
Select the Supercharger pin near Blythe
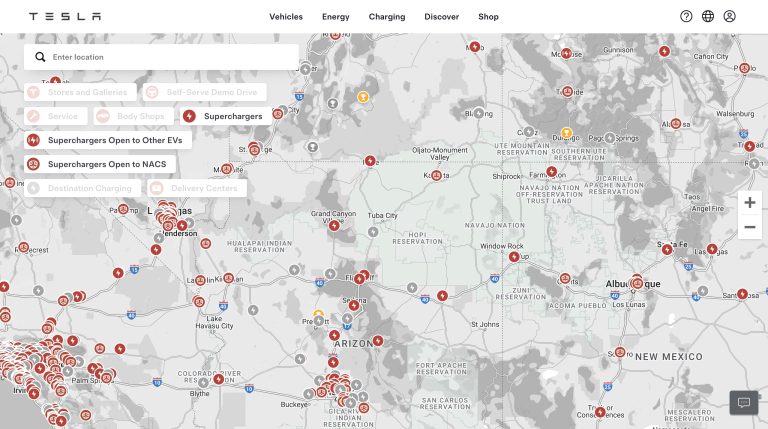218,379
